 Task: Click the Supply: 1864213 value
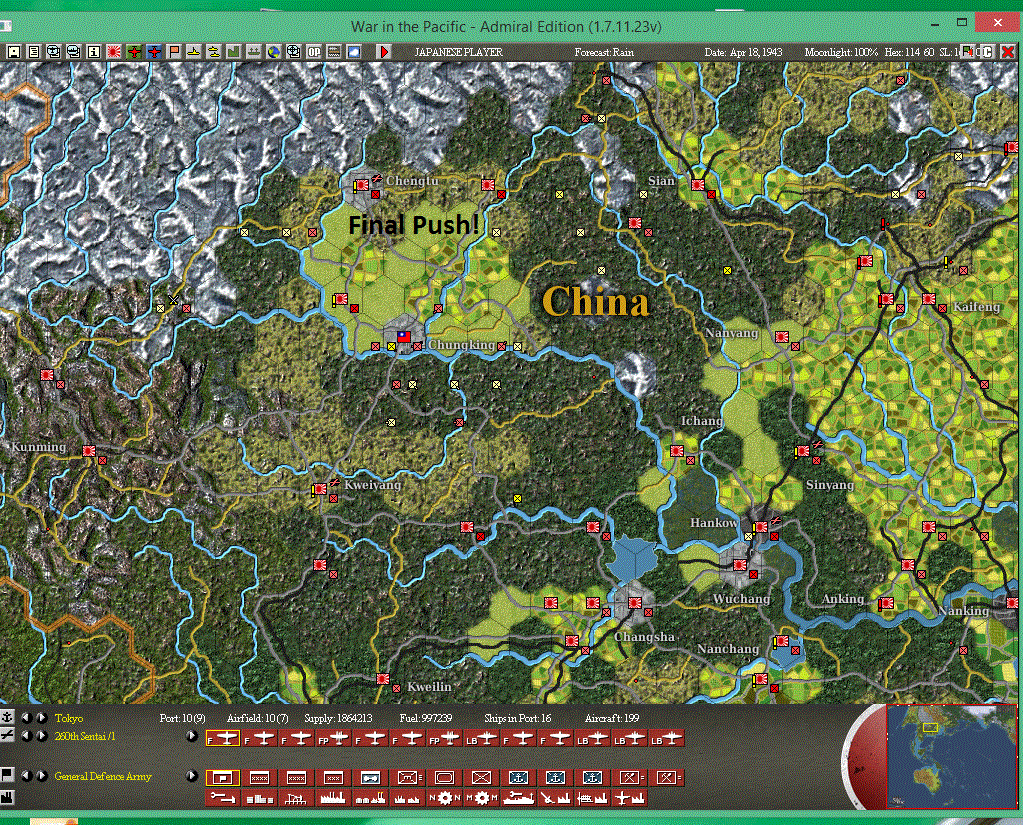338,718
